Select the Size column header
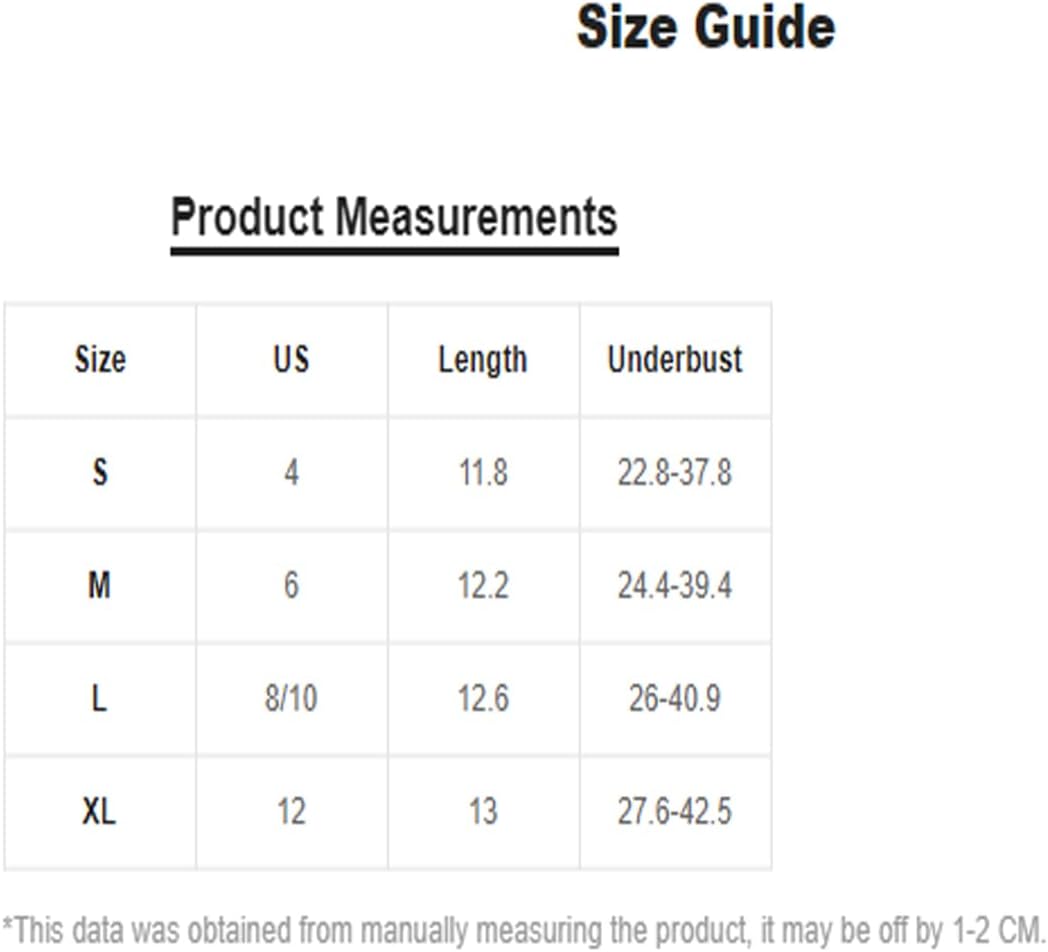The image size is (1048, 952). click(100, 360)
